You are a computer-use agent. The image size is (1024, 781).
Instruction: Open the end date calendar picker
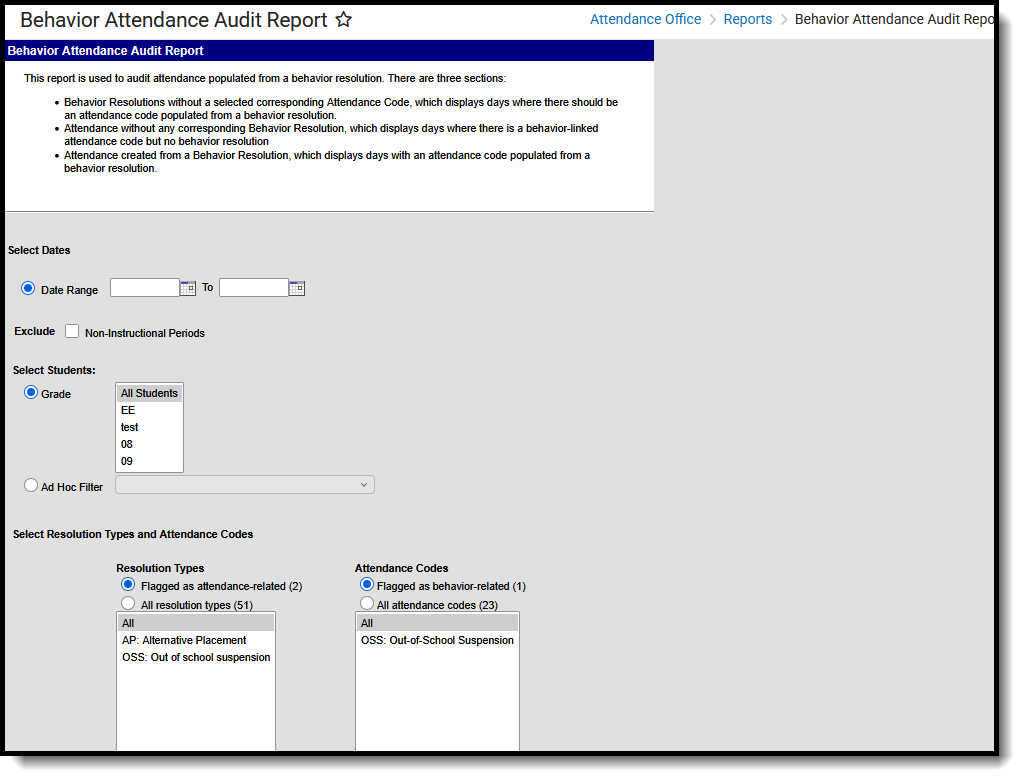pyautogui.click(x=297, y=288)
